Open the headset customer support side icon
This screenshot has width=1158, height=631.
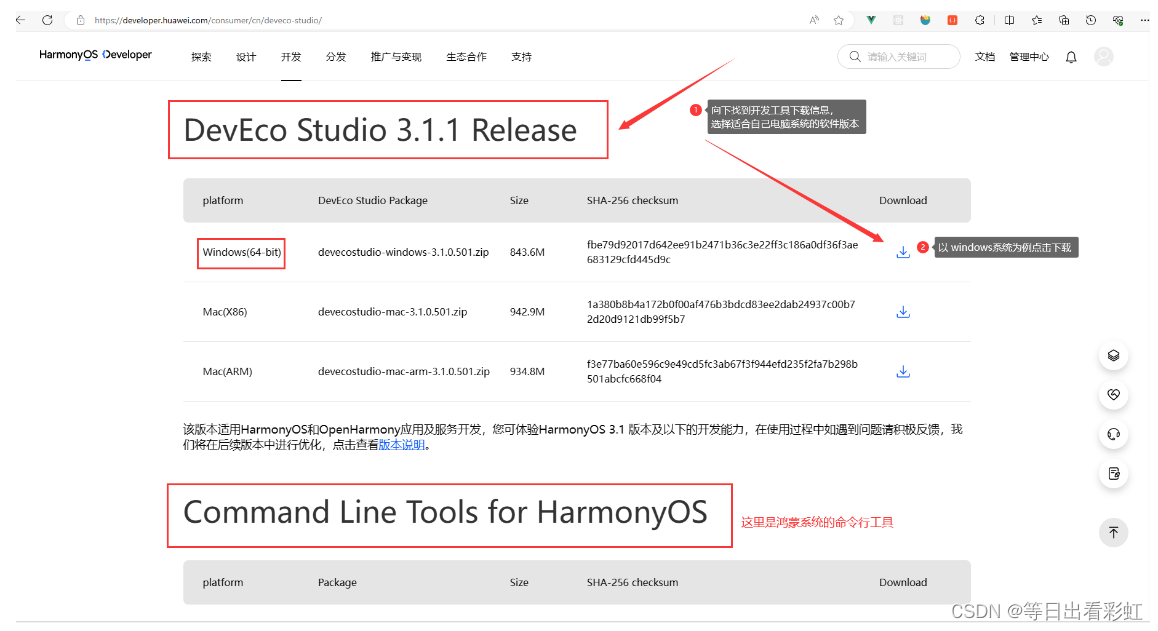pyautogui.click(x=1113, y=434)
